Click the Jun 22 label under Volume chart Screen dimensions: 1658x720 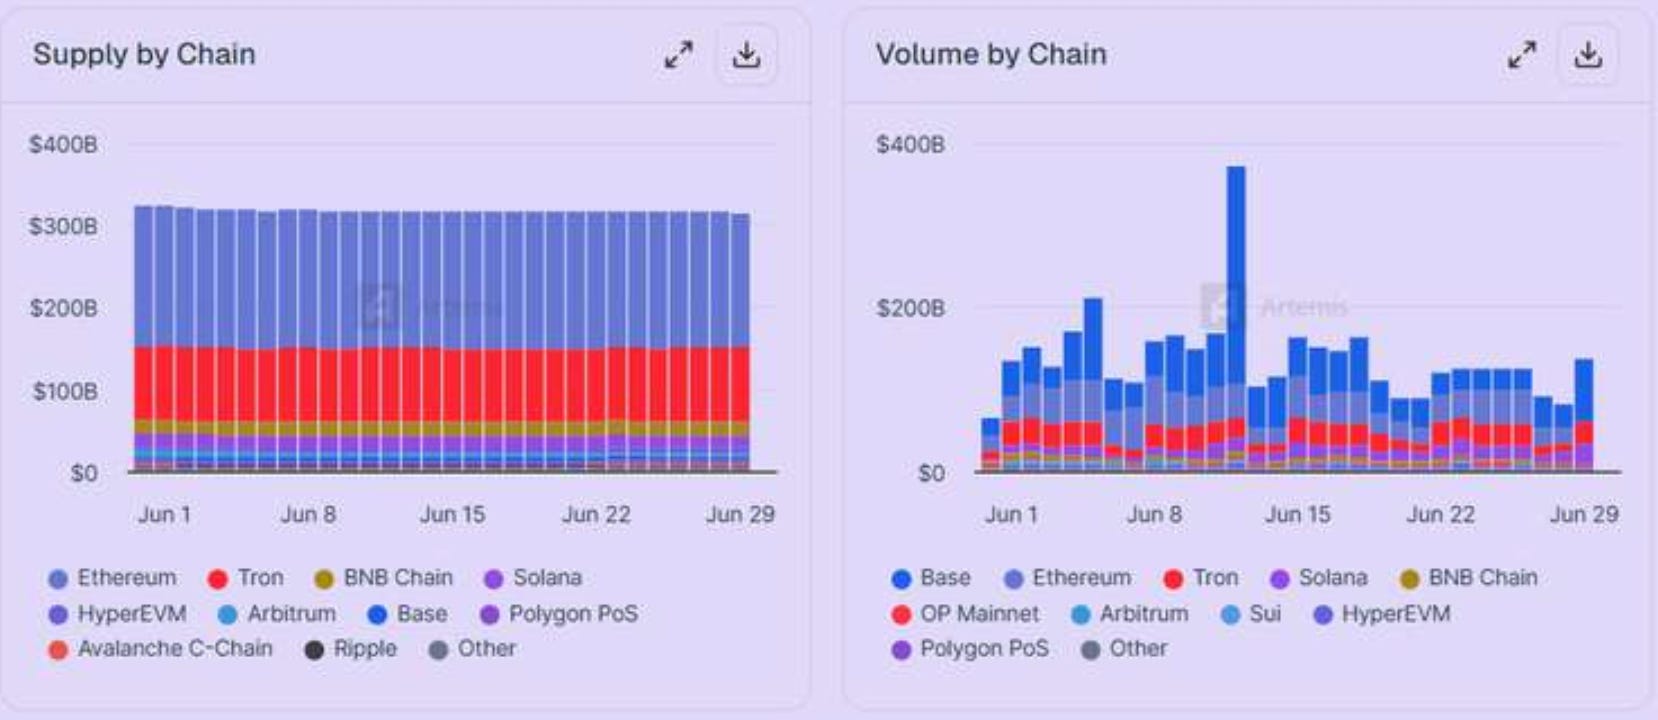tap(1440, 515)
